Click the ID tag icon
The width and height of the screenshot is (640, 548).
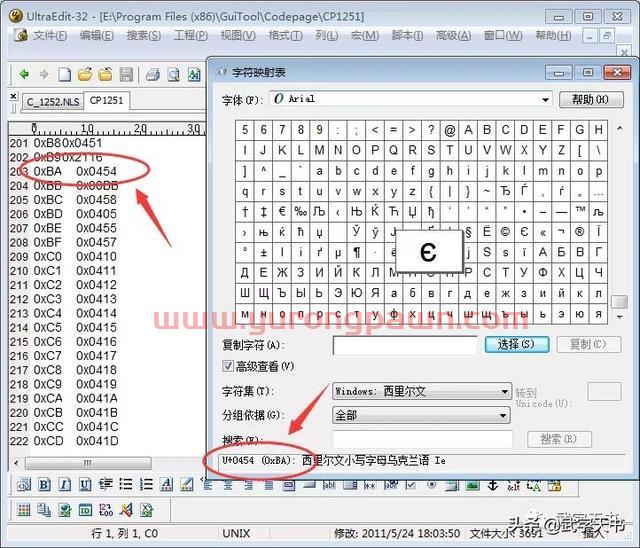pos(85,510)
